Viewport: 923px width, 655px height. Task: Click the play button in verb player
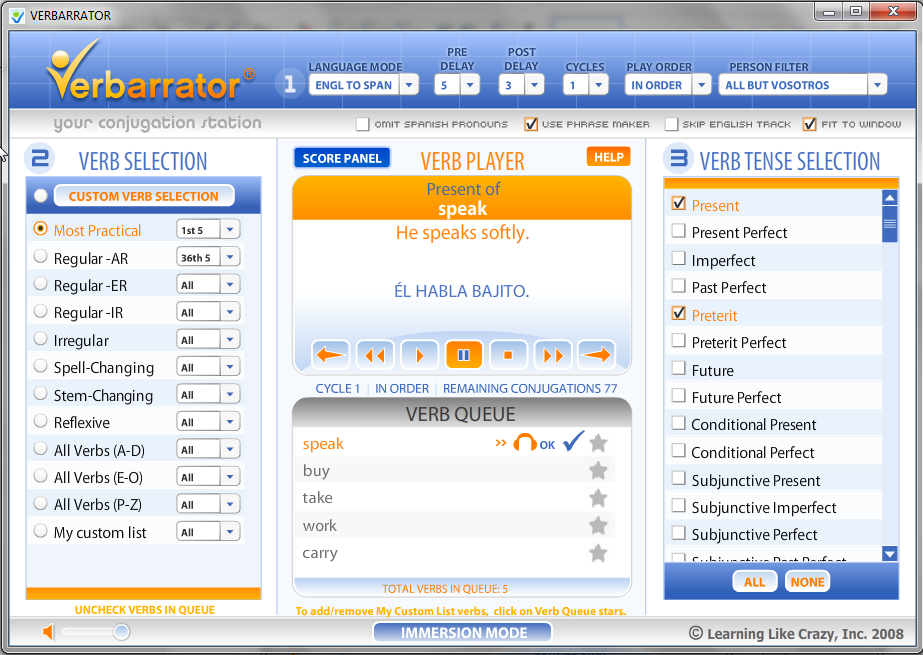coord(419,355)
